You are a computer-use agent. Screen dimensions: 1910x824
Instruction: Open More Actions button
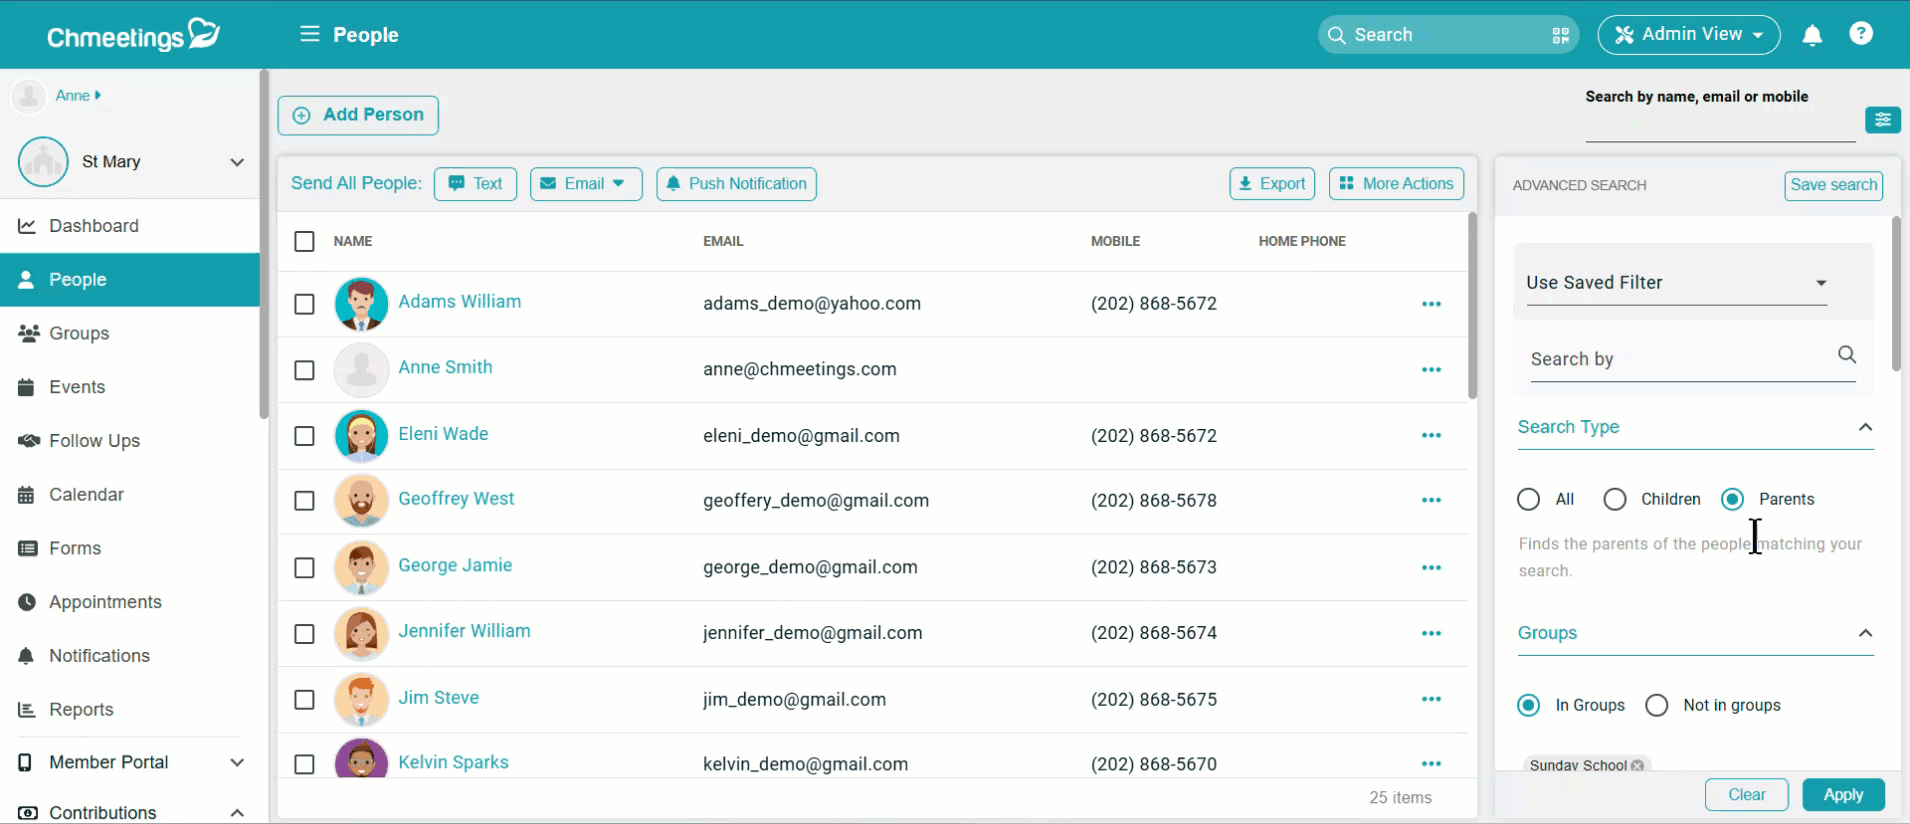pyautogui.click(x=1396, y=184)
